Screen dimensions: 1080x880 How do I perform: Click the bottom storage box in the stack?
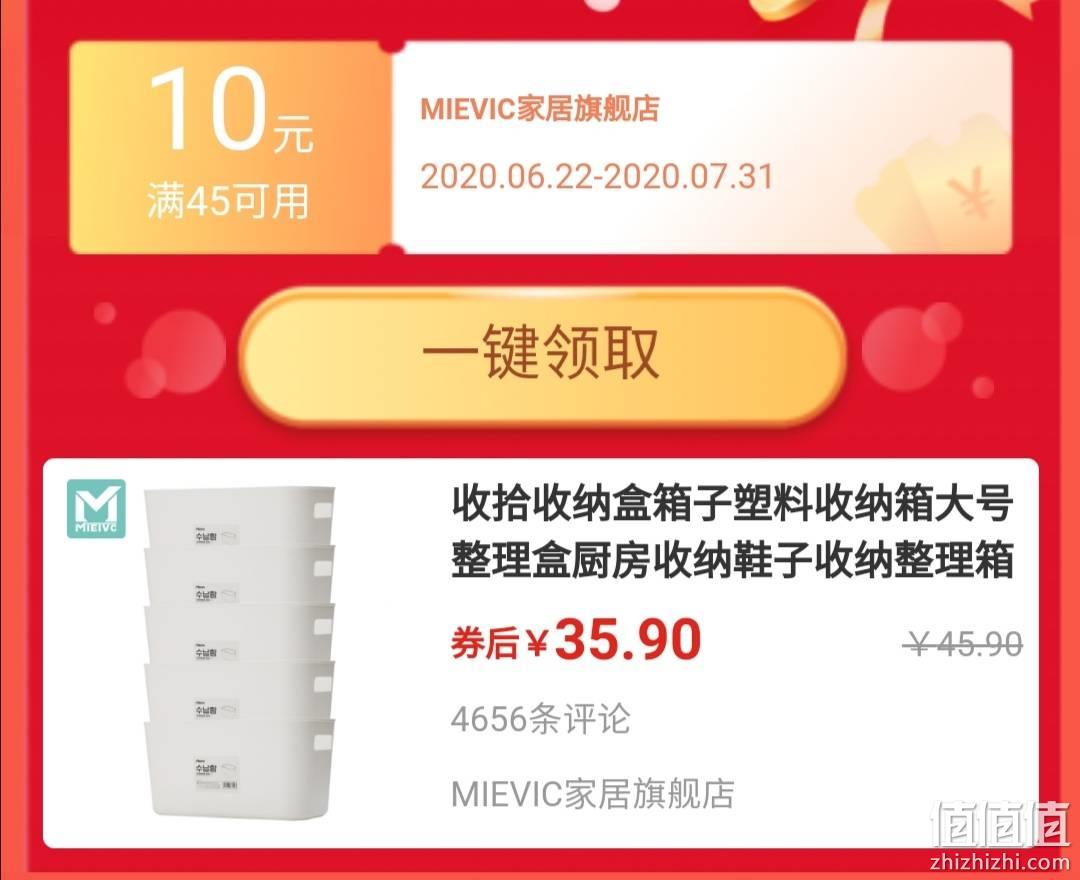click(238, 768)
